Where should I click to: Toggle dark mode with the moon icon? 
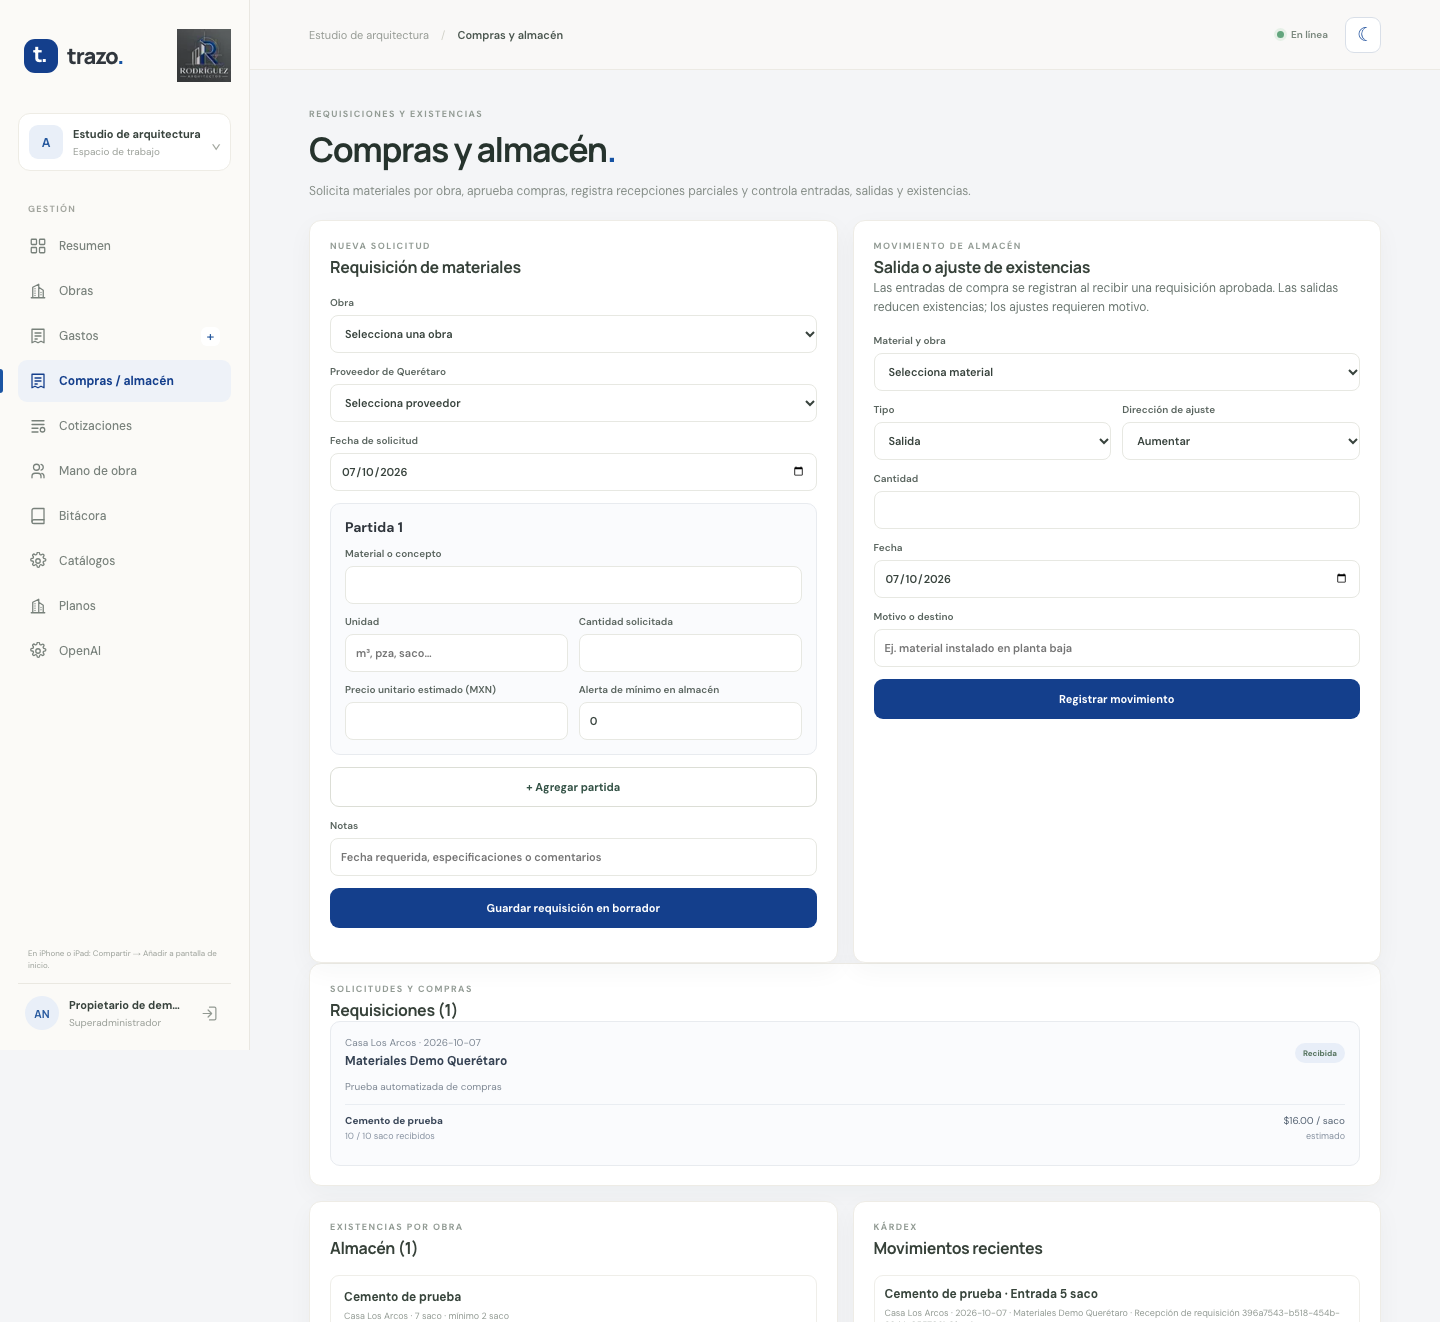(1363, 35)
